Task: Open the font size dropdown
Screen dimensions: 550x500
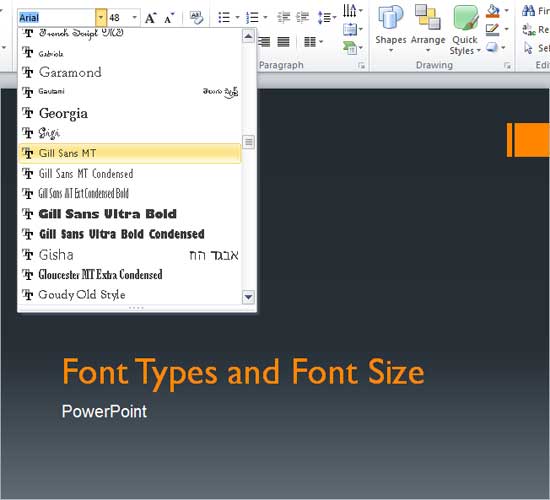Action: coord(135,18)
